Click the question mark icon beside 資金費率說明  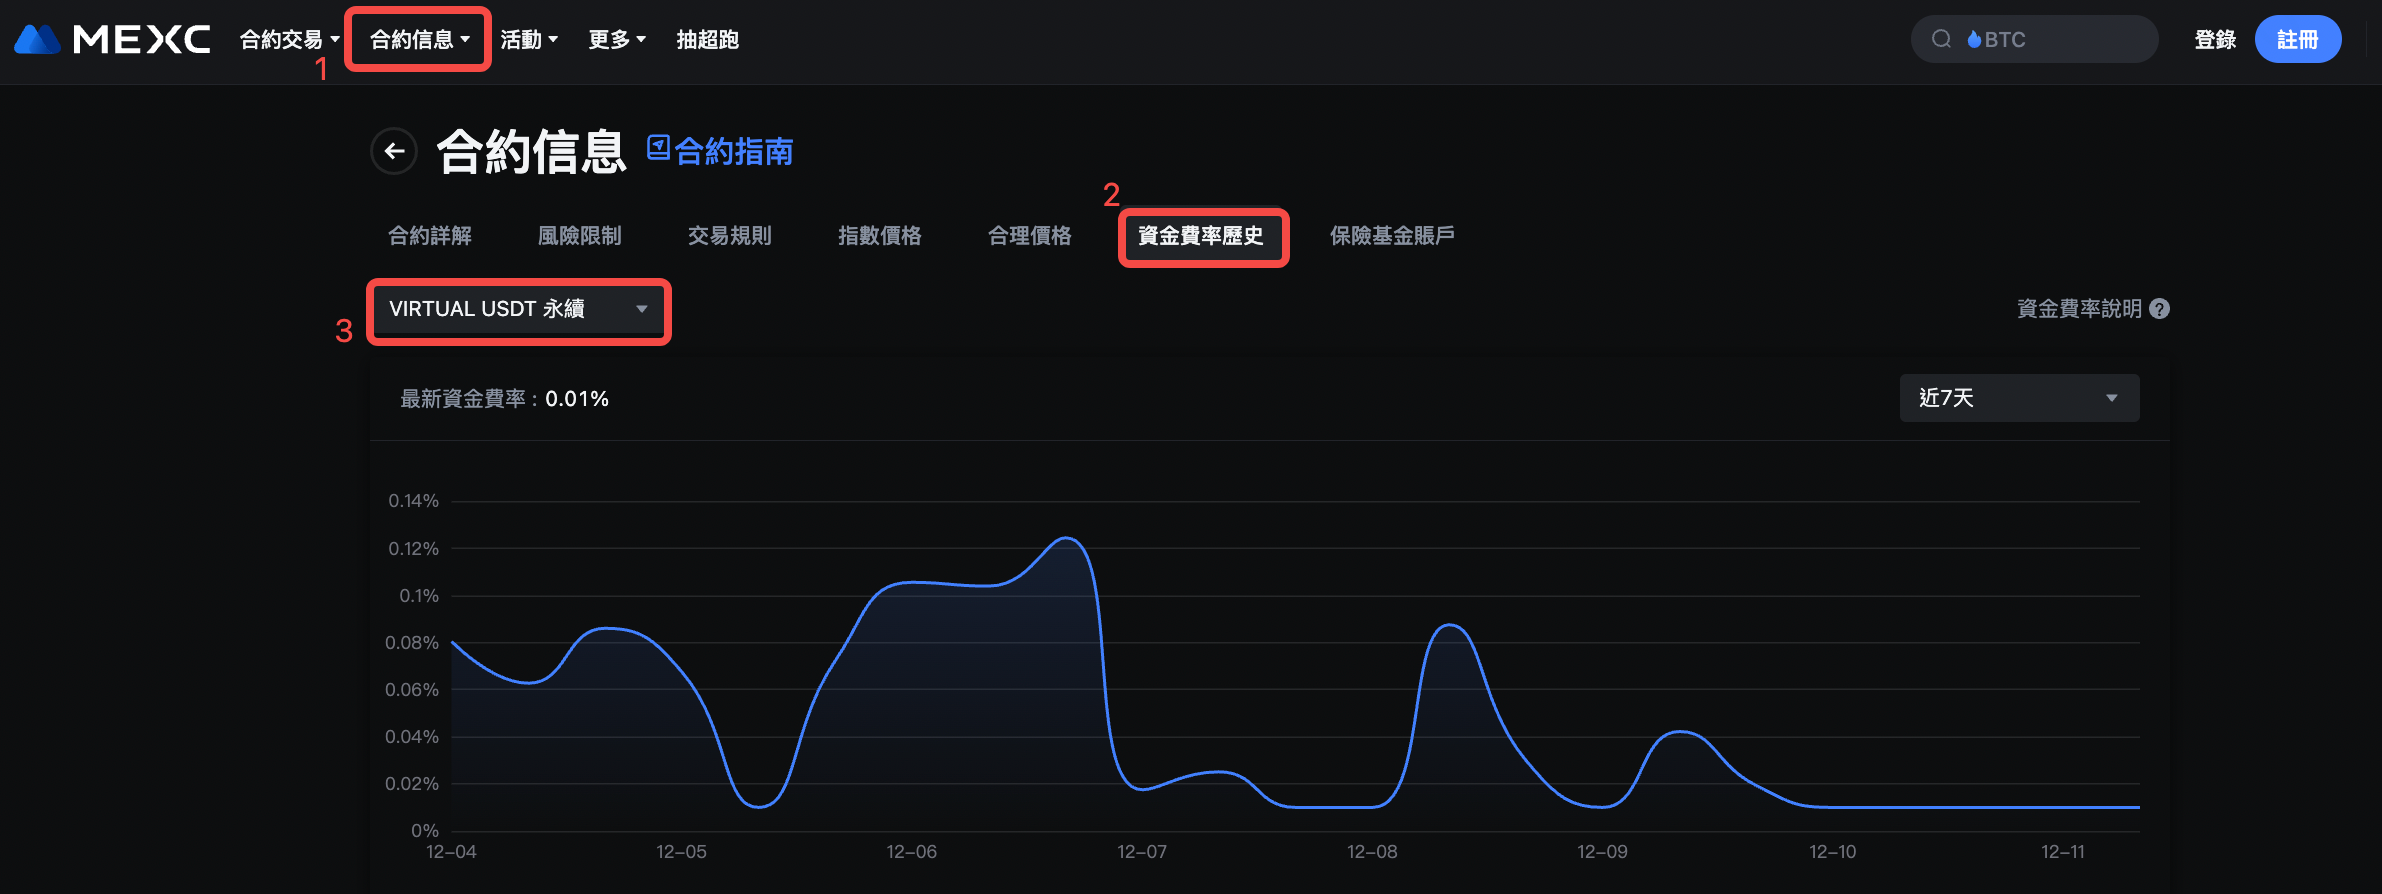point(2160,309)
